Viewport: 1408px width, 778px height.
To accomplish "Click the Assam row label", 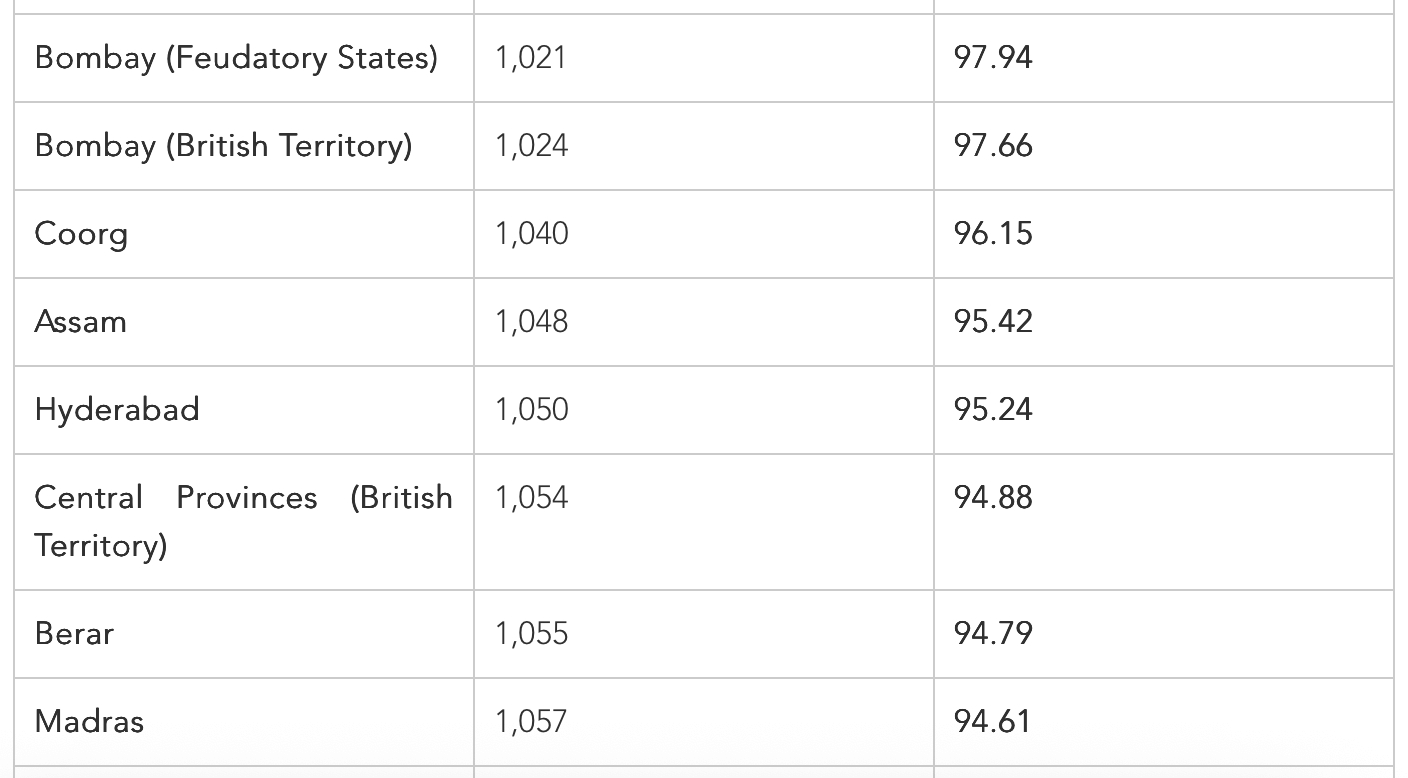I will tap(80, 322).
